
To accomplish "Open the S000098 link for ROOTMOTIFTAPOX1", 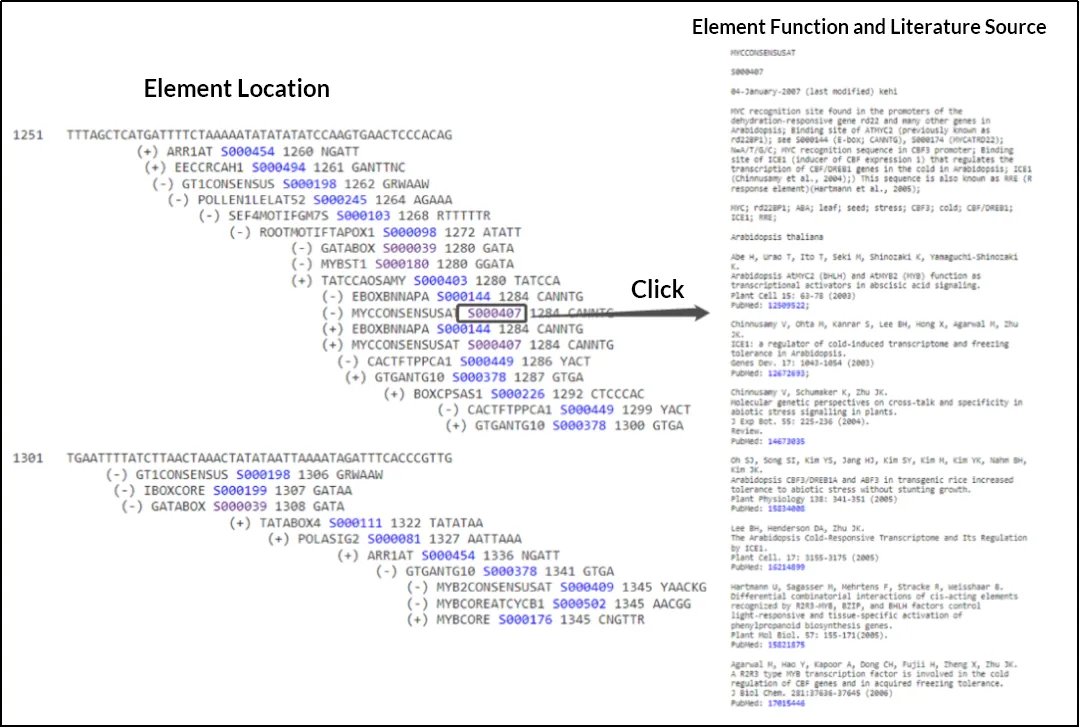I will (409, 232).
